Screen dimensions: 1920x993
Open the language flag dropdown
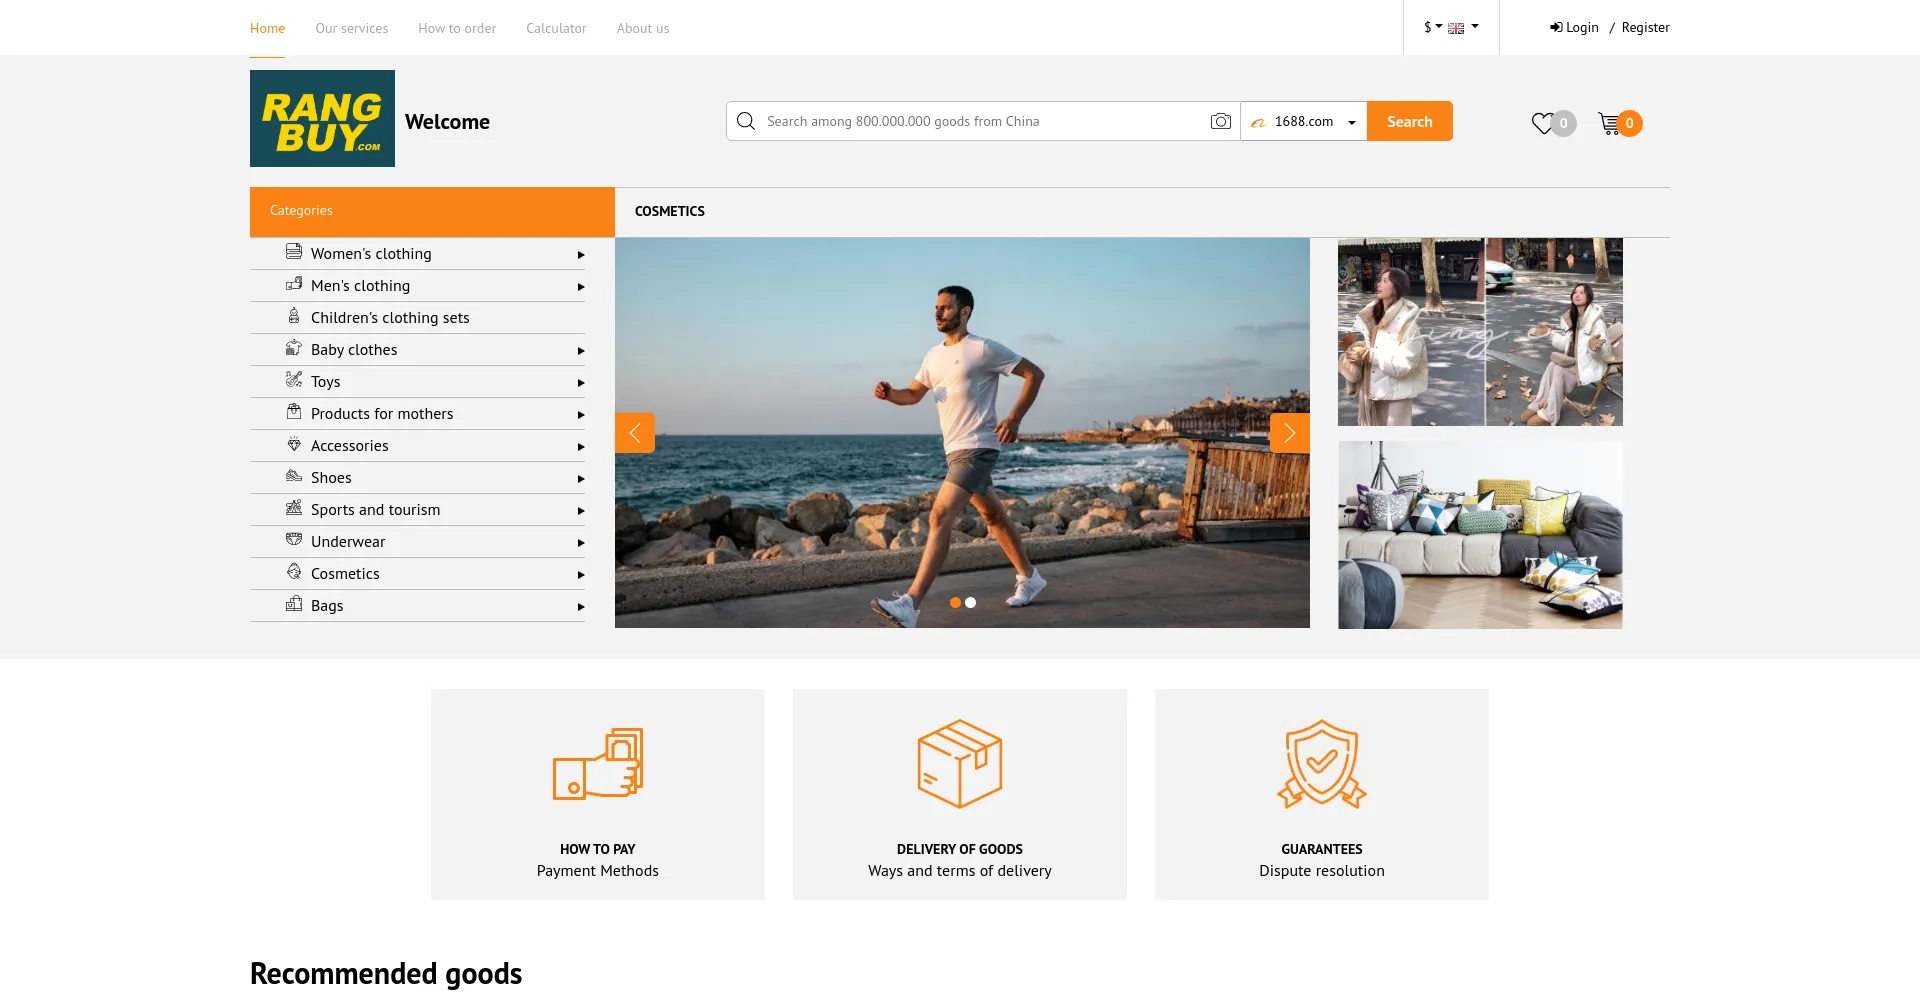click(x=1463, y=27)
